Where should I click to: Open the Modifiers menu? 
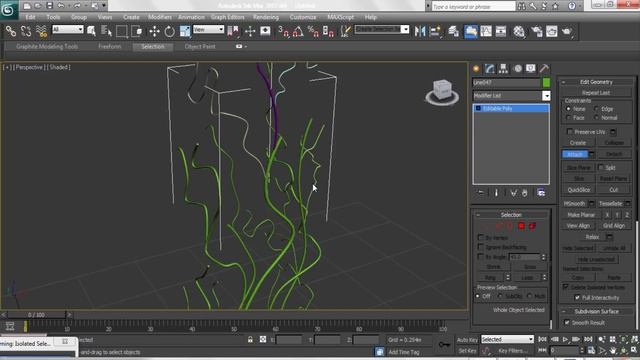click(x=160, y=17)
